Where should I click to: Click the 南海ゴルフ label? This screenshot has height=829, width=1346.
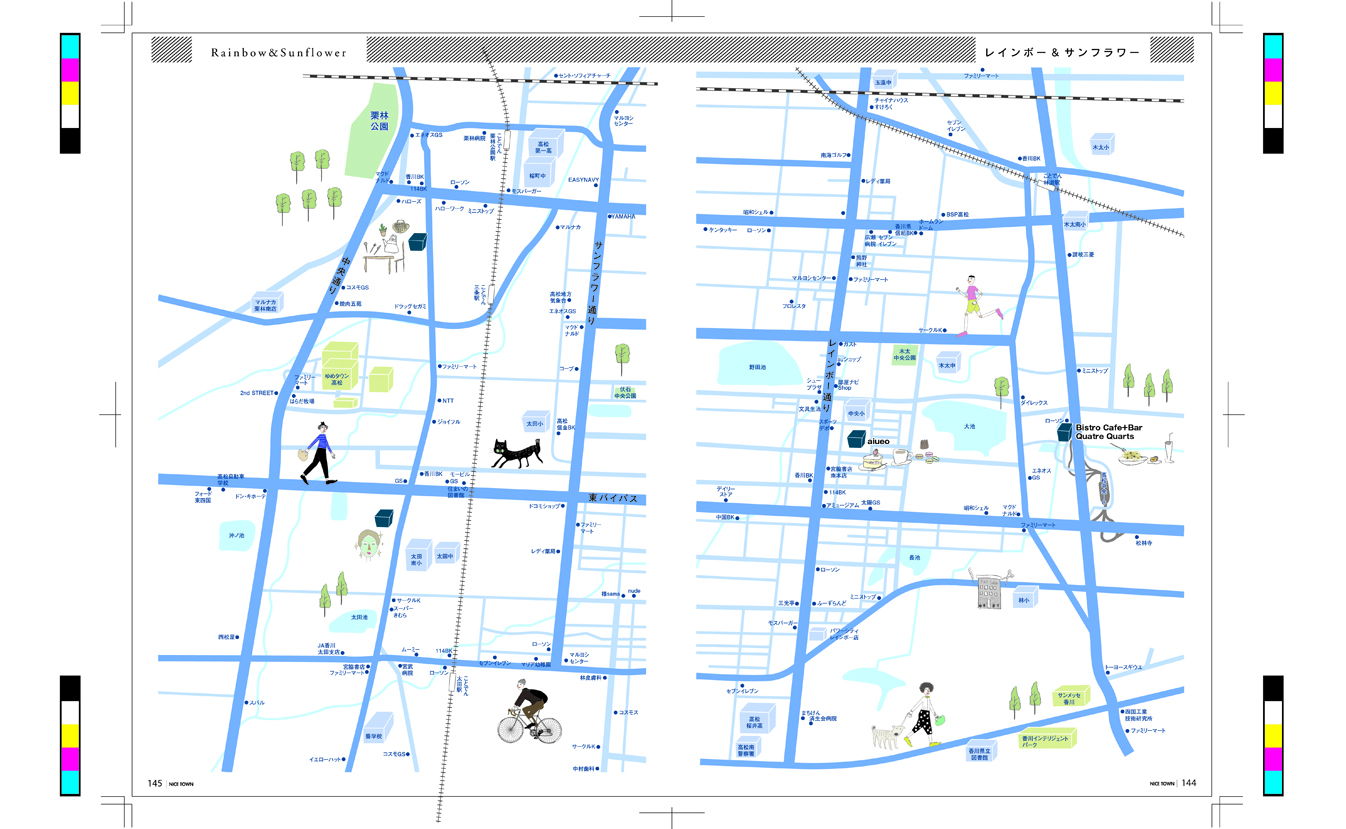pyautogui.click(x=834, y=155)
